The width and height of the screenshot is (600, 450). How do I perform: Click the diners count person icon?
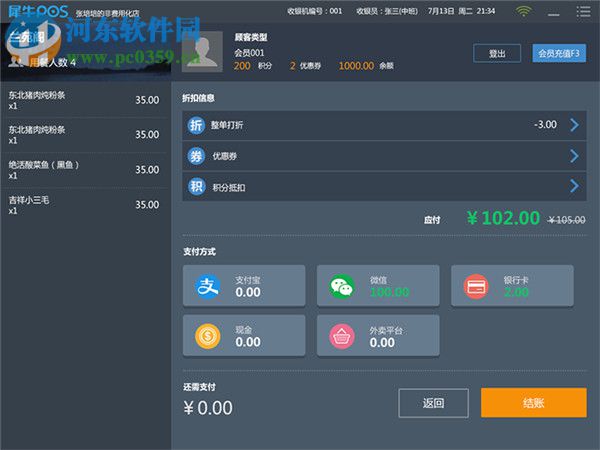15,62
